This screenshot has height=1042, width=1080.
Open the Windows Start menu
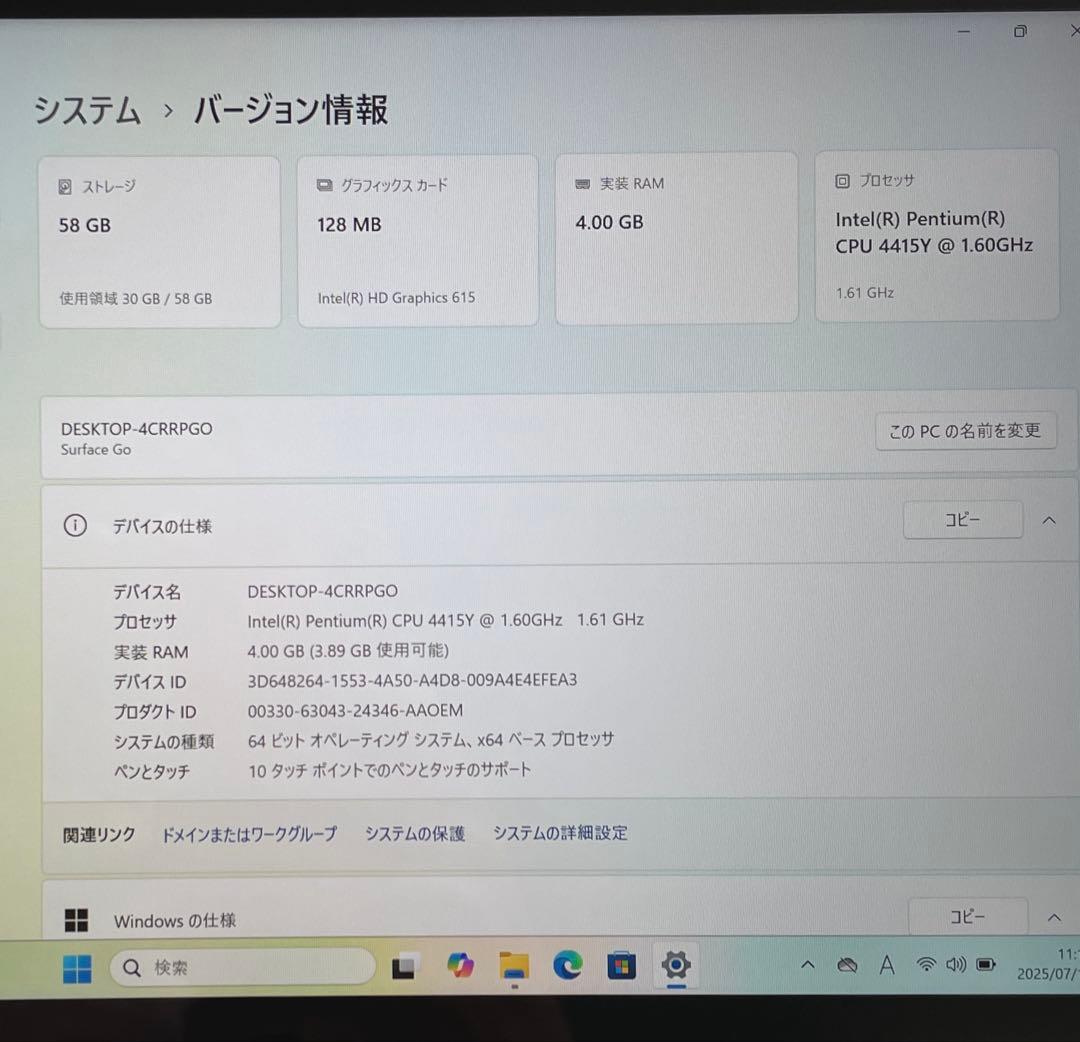(76, 968)
